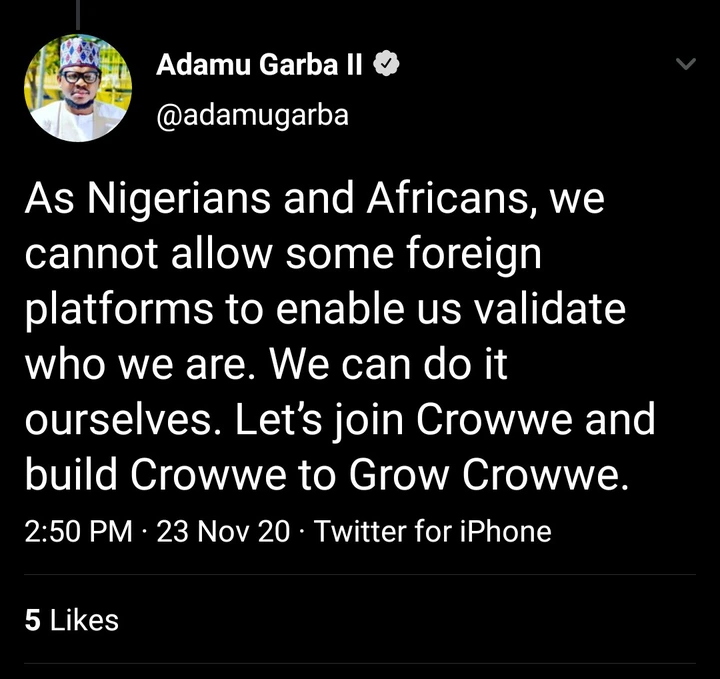Open the Adamu Garba II display name
This screenshot has height=679, width=720.
[262, 66]
